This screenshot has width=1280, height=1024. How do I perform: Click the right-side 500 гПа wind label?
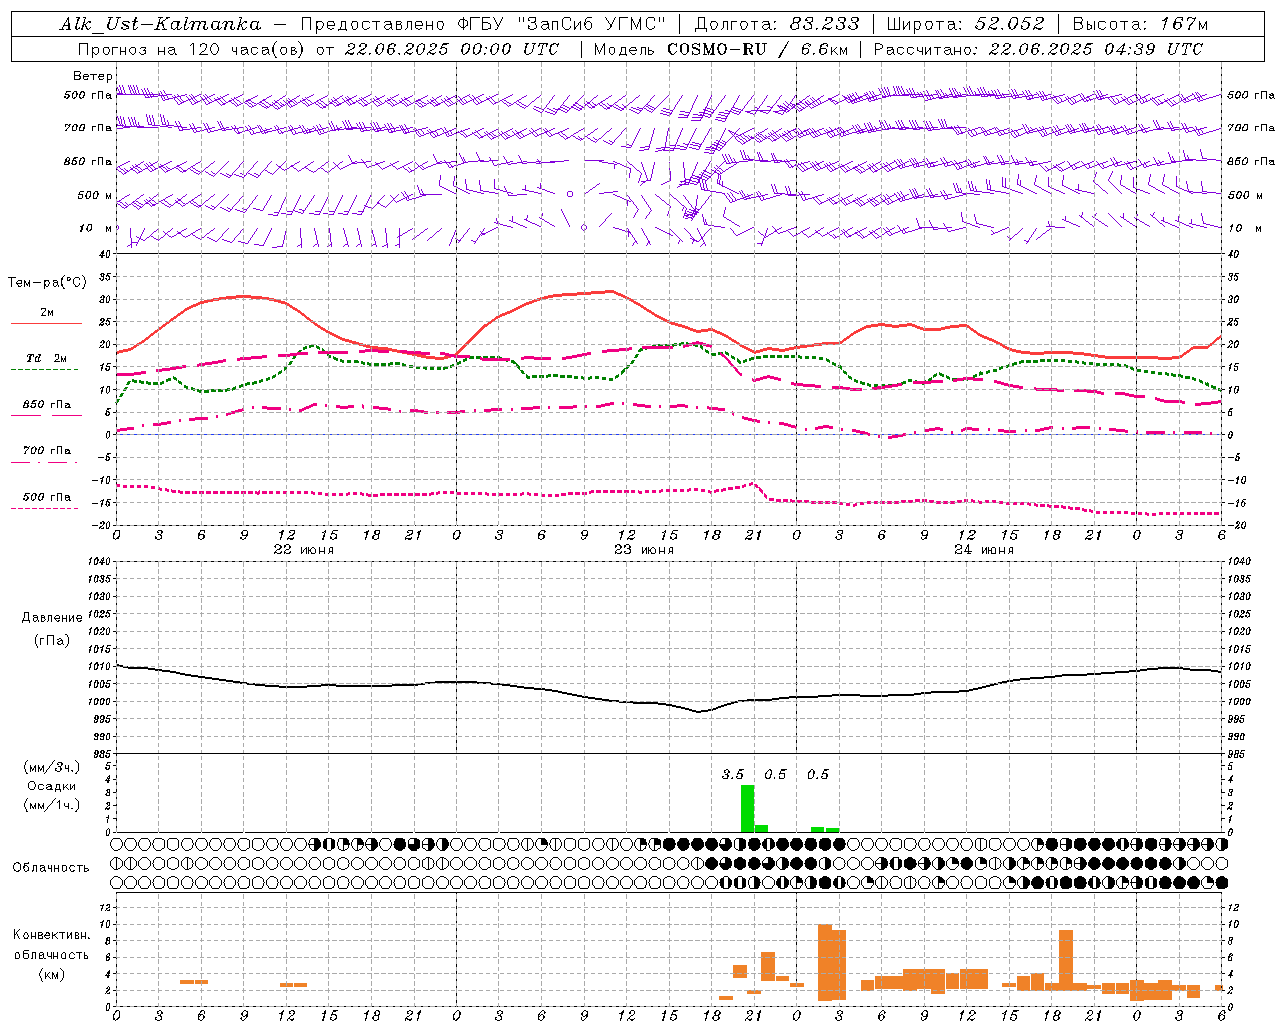click(1251, 95)
